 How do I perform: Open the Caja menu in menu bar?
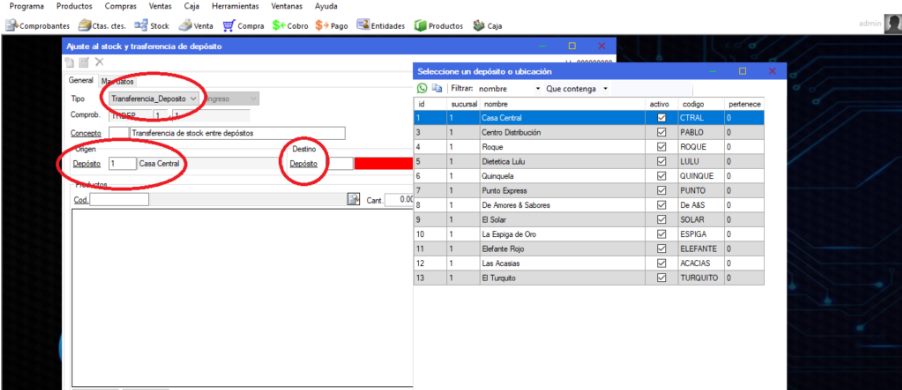(192, 6)
